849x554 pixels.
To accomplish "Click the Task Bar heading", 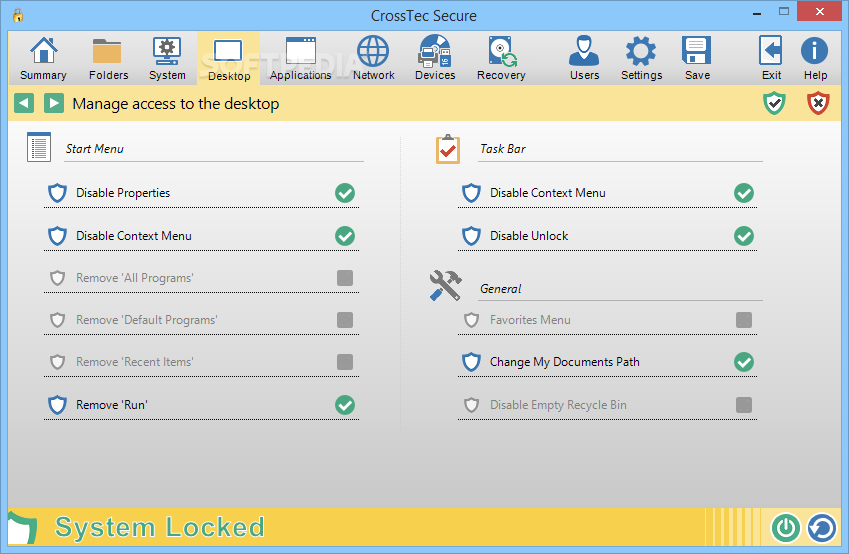I will 502,148.
